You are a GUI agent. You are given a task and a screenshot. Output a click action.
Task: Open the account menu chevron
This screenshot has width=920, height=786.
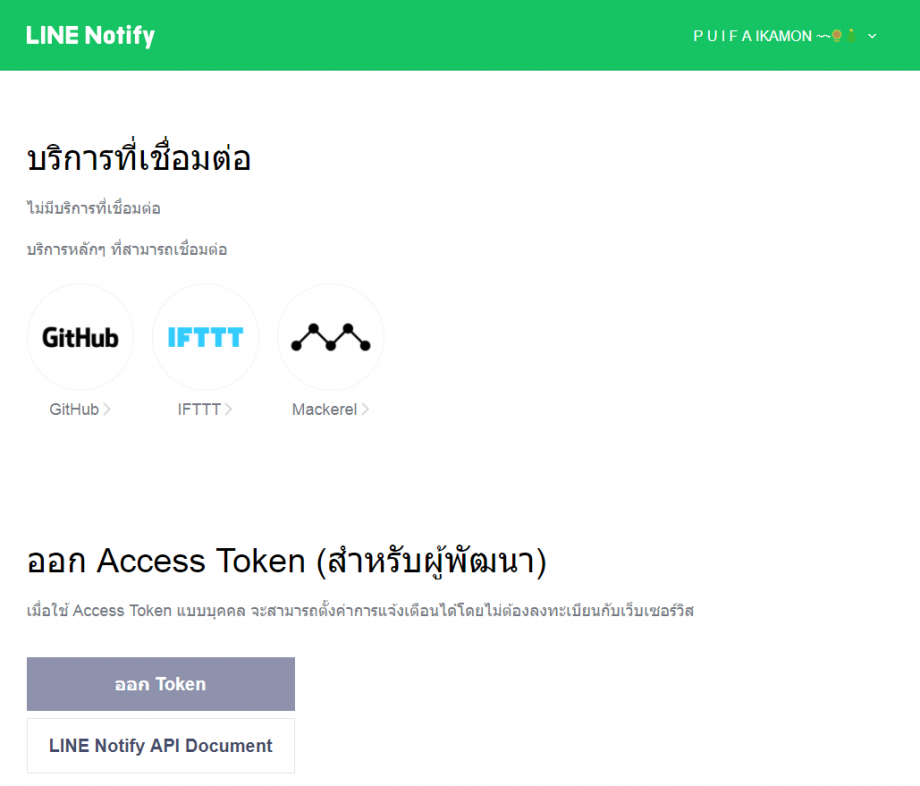point(871,37)
